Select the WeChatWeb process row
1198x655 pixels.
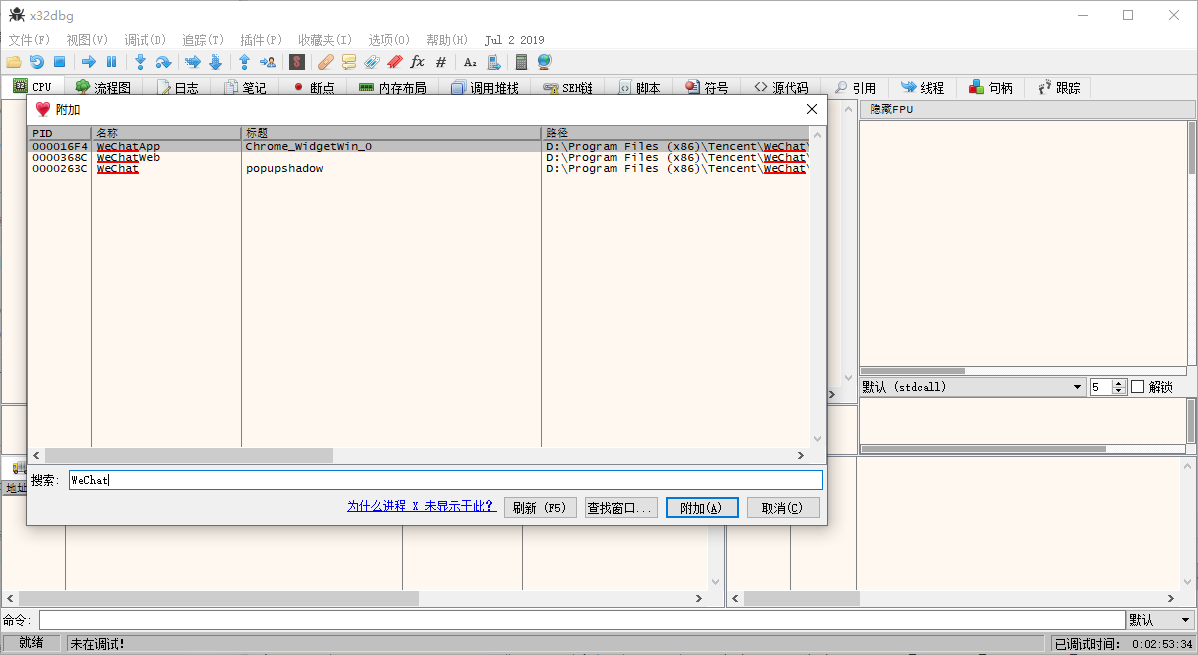pos(128,158)
